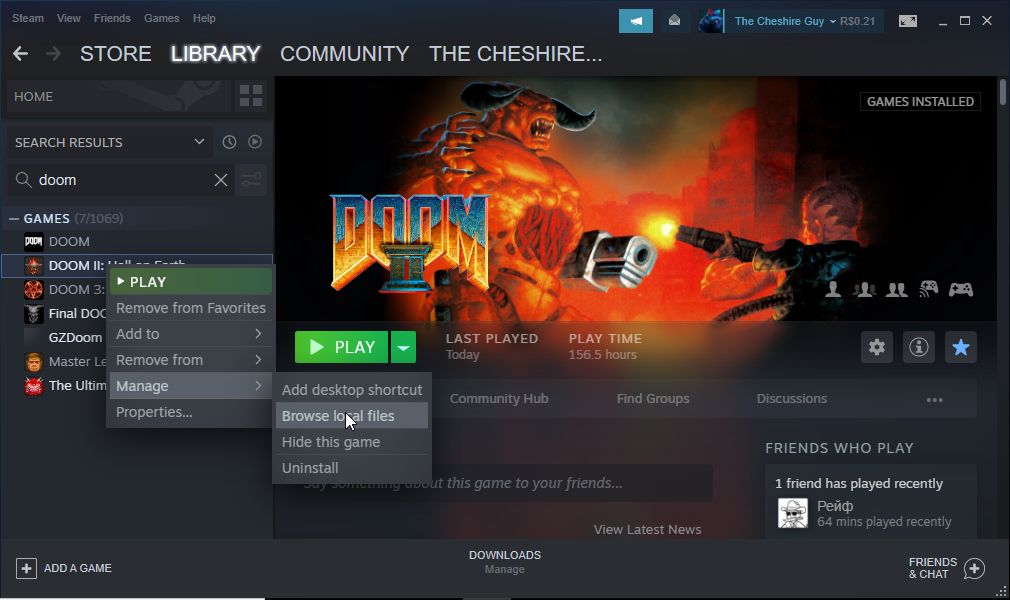Open the PLAY button dropdown arrow
1010x600 pixels.
pos(403,347)
